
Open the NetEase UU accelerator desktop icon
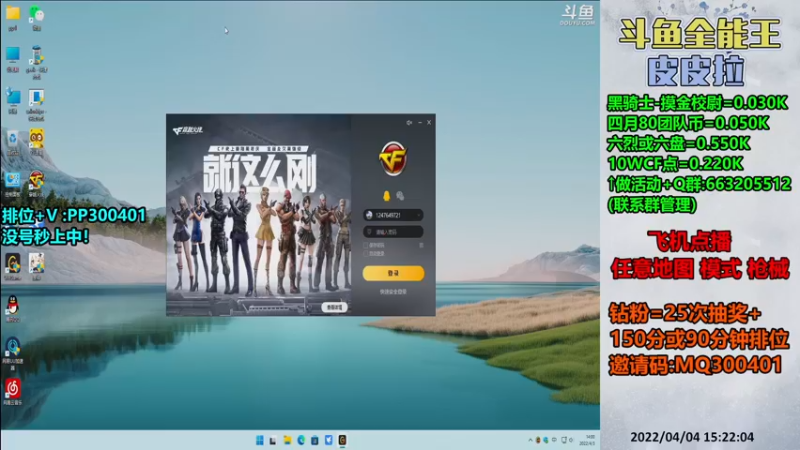point(13,347)
